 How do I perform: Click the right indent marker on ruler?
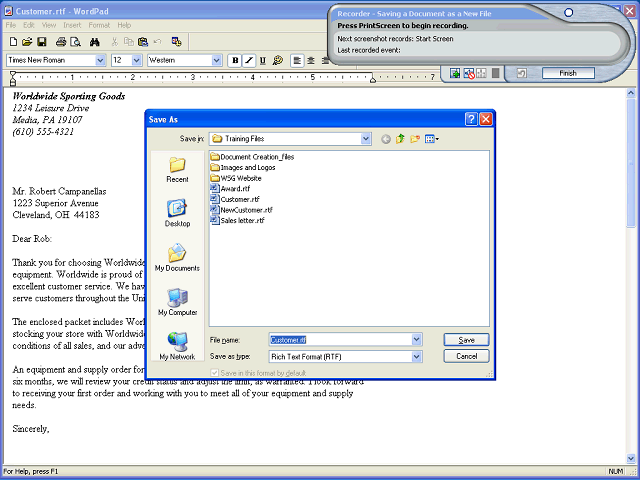(x=373, y=80)
